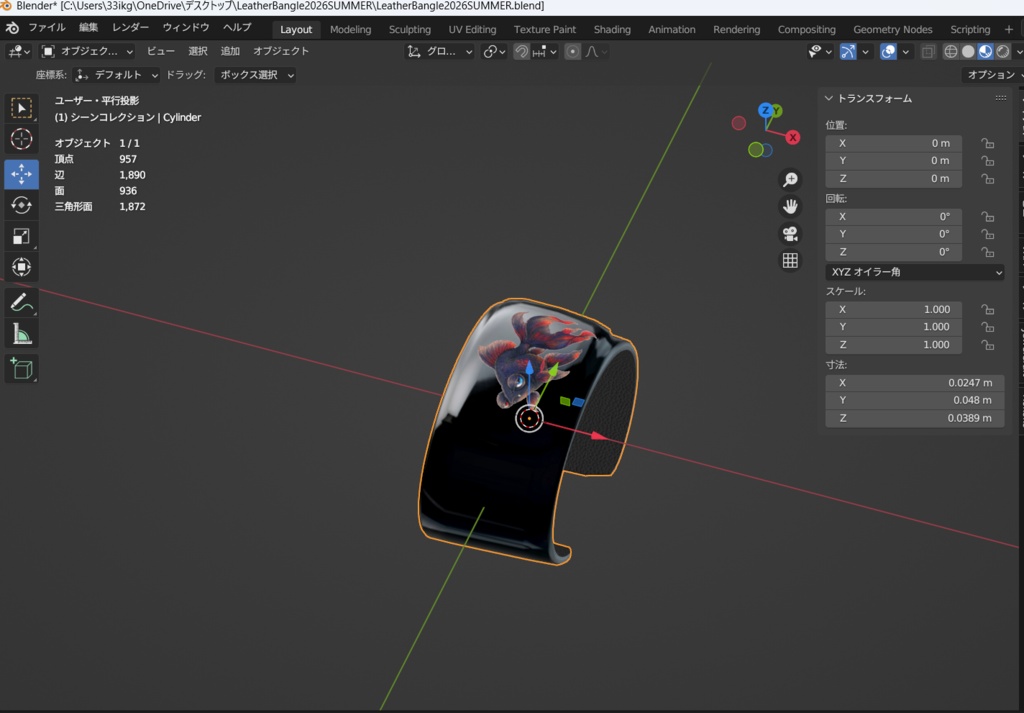Activate the 3D Cursor tool
Viewport: 1024px width, 713px height.
point(22,139)
